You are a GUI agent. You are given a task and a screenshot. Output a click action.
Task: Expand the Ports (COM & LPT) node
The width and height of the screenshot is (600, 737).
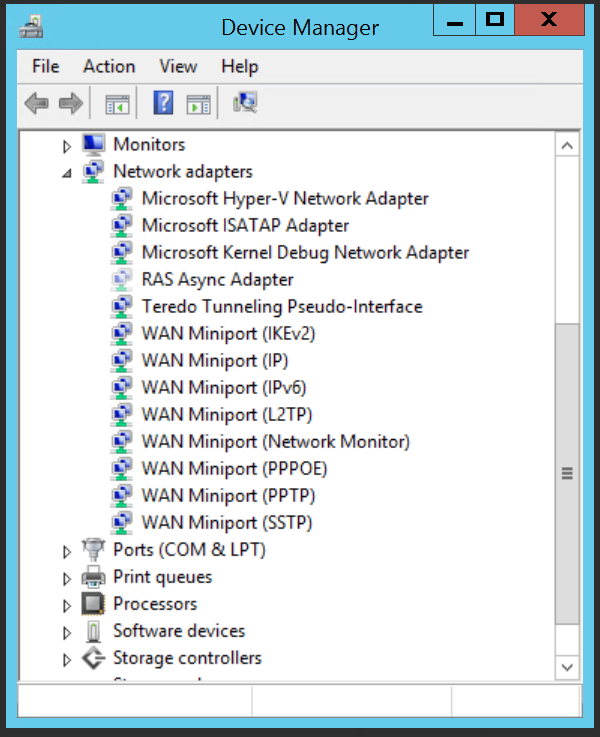[x=67, y=552]
